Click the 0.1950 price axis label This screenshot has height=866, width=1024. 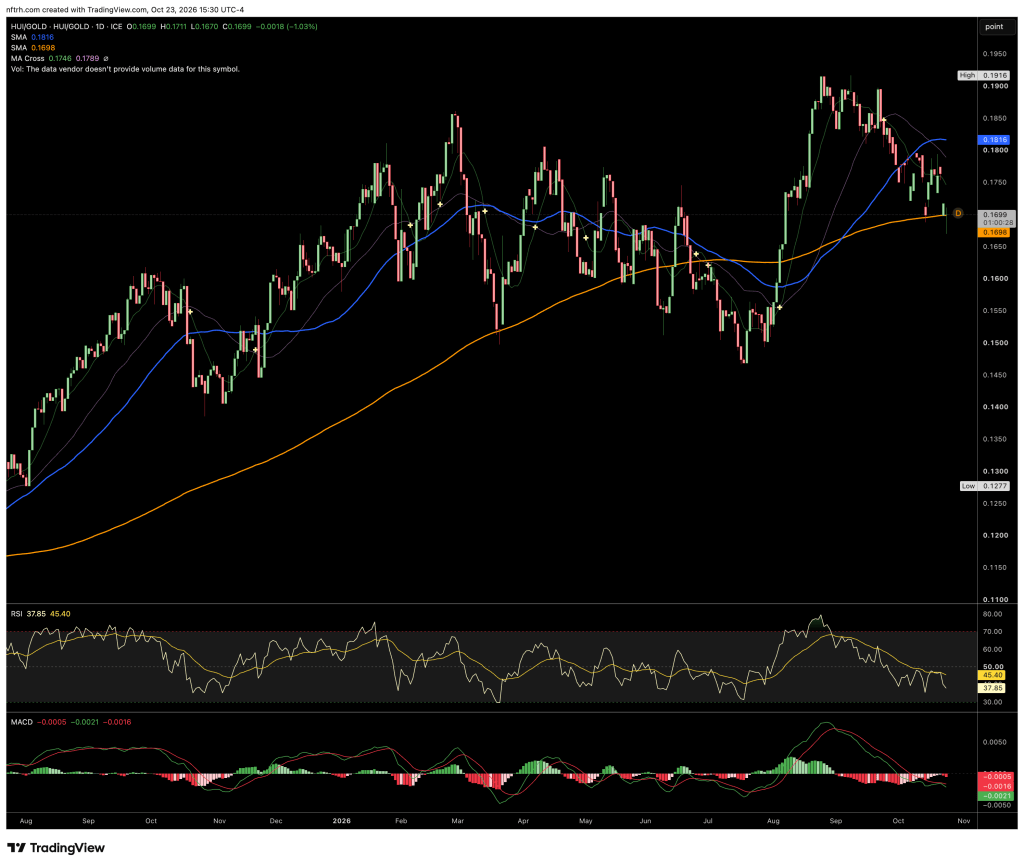[x=995, y=54]
